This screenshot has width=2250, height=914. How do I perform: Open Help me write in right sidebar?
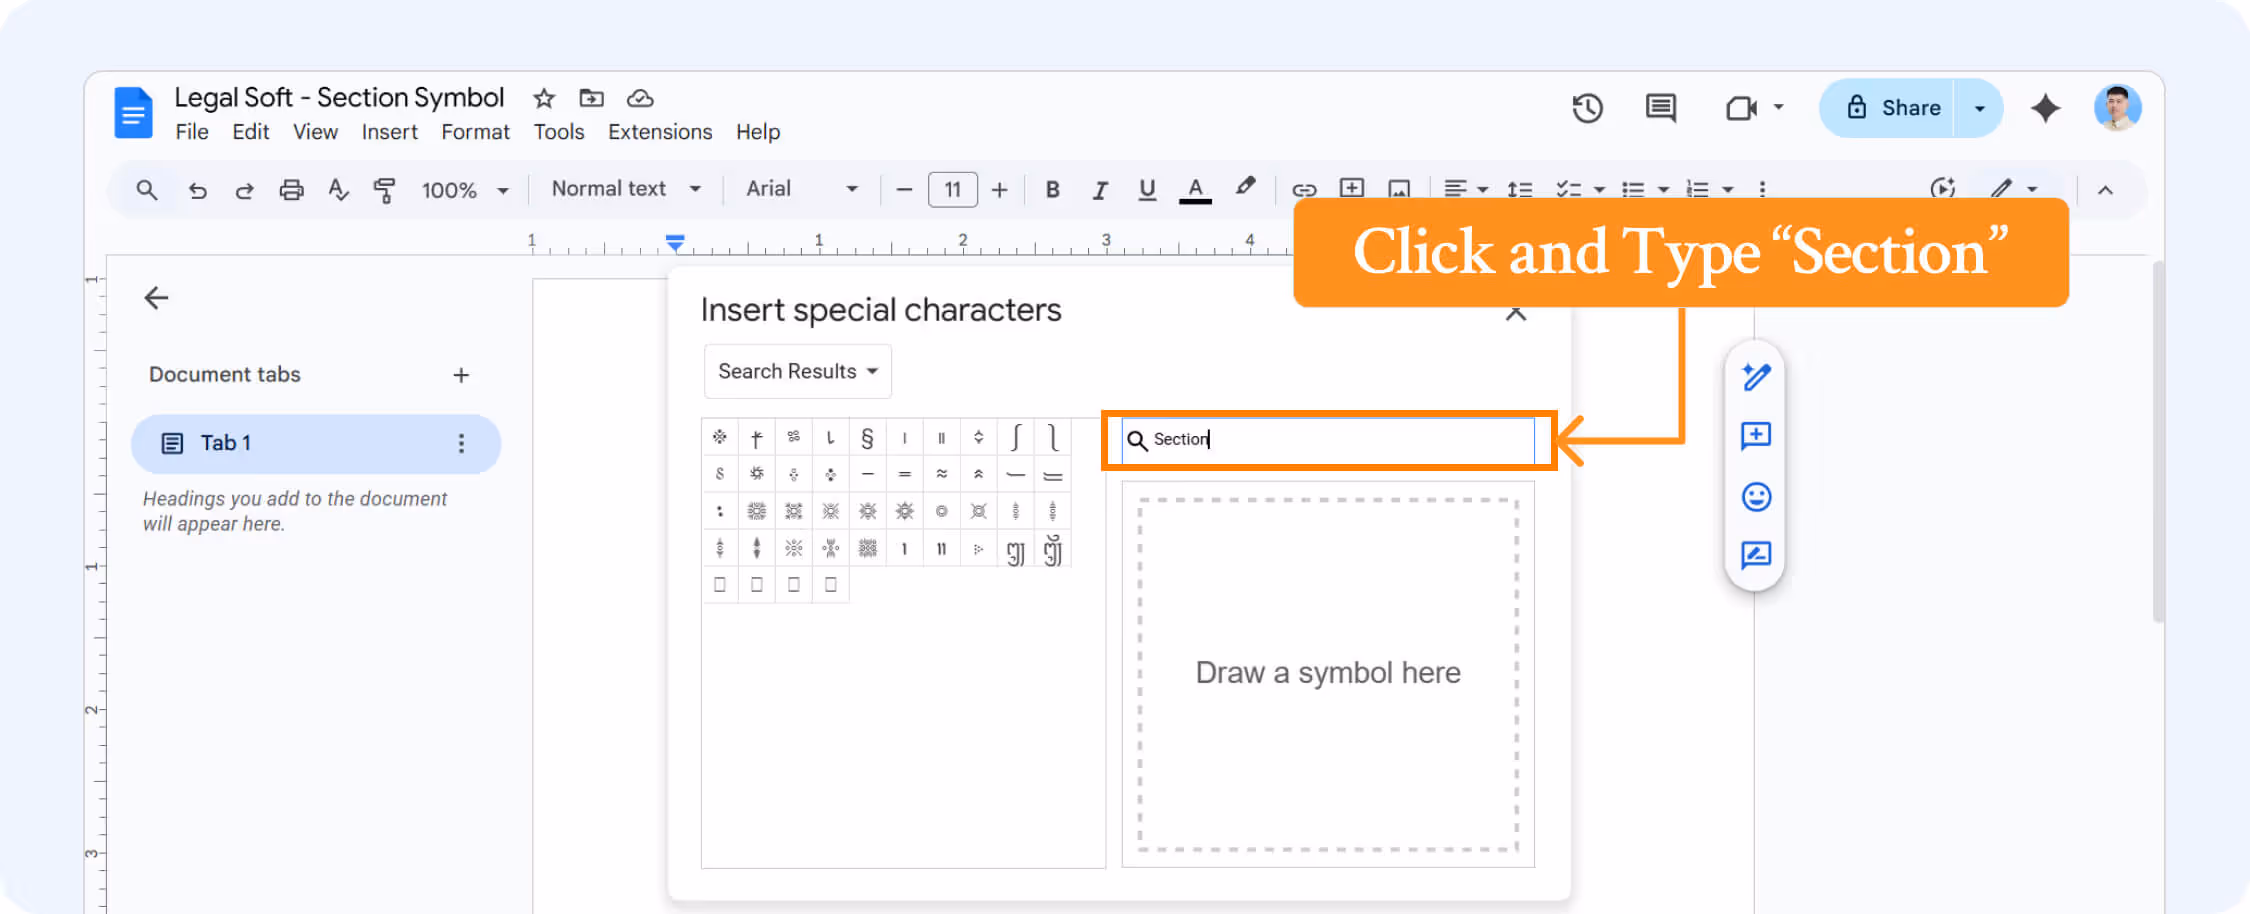[x=1757, y=377]
